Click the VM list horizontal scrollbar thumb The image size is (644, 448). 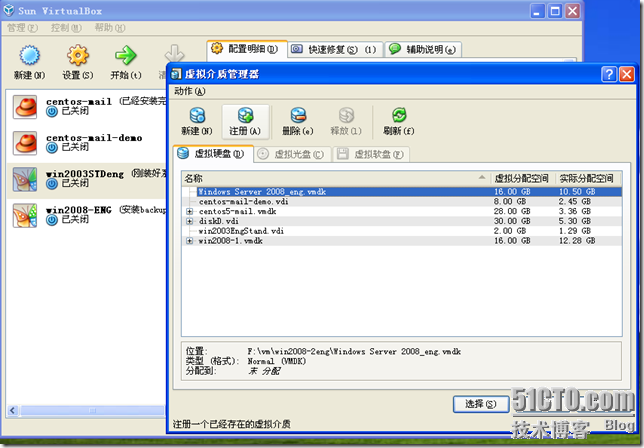pos(92,410)
